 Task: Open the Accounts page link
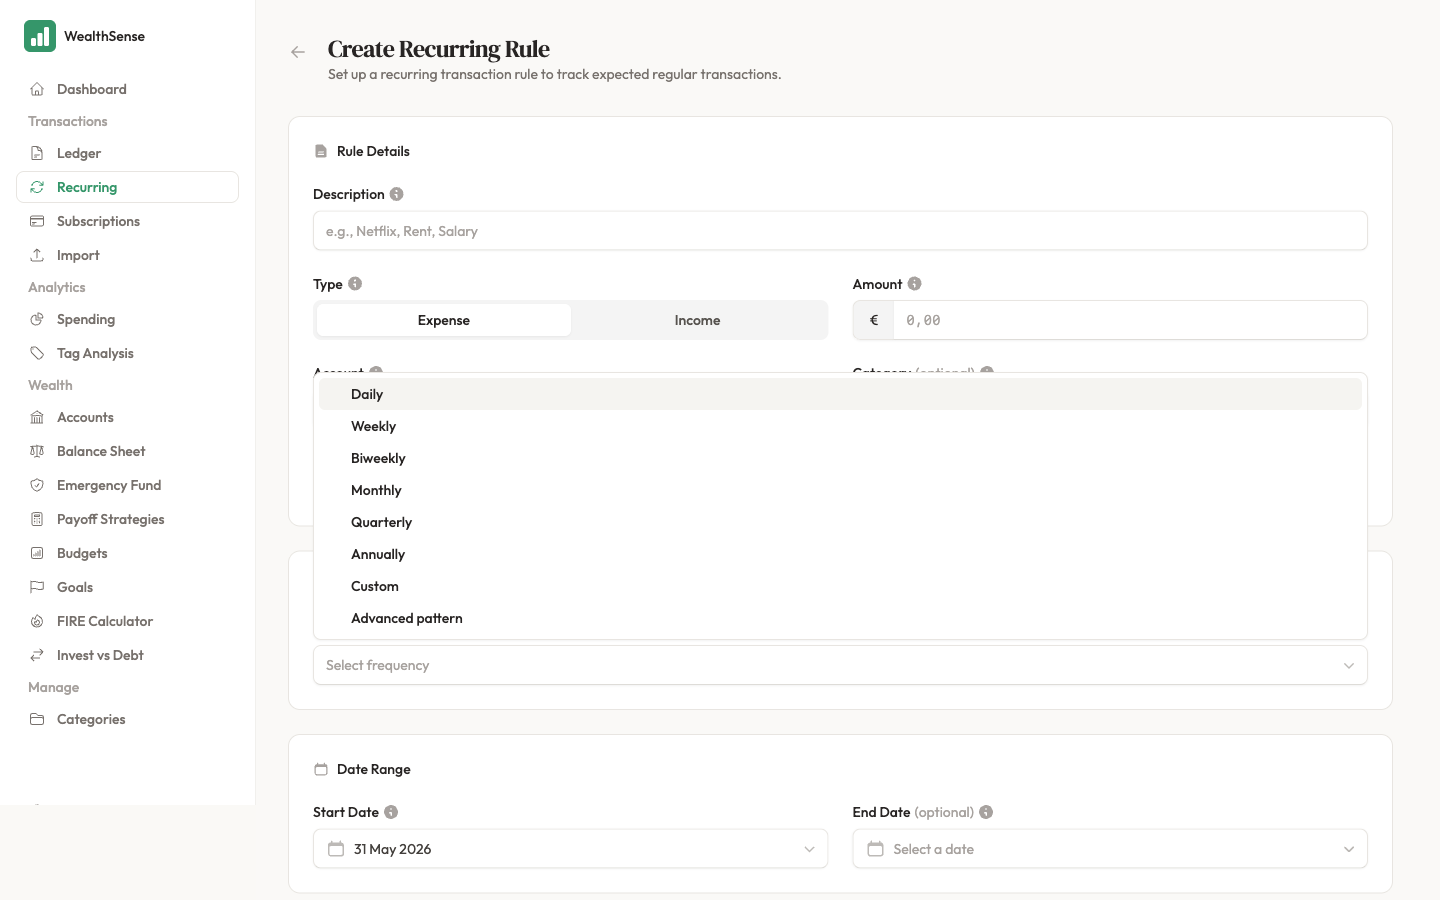click(x=127, y=417)
